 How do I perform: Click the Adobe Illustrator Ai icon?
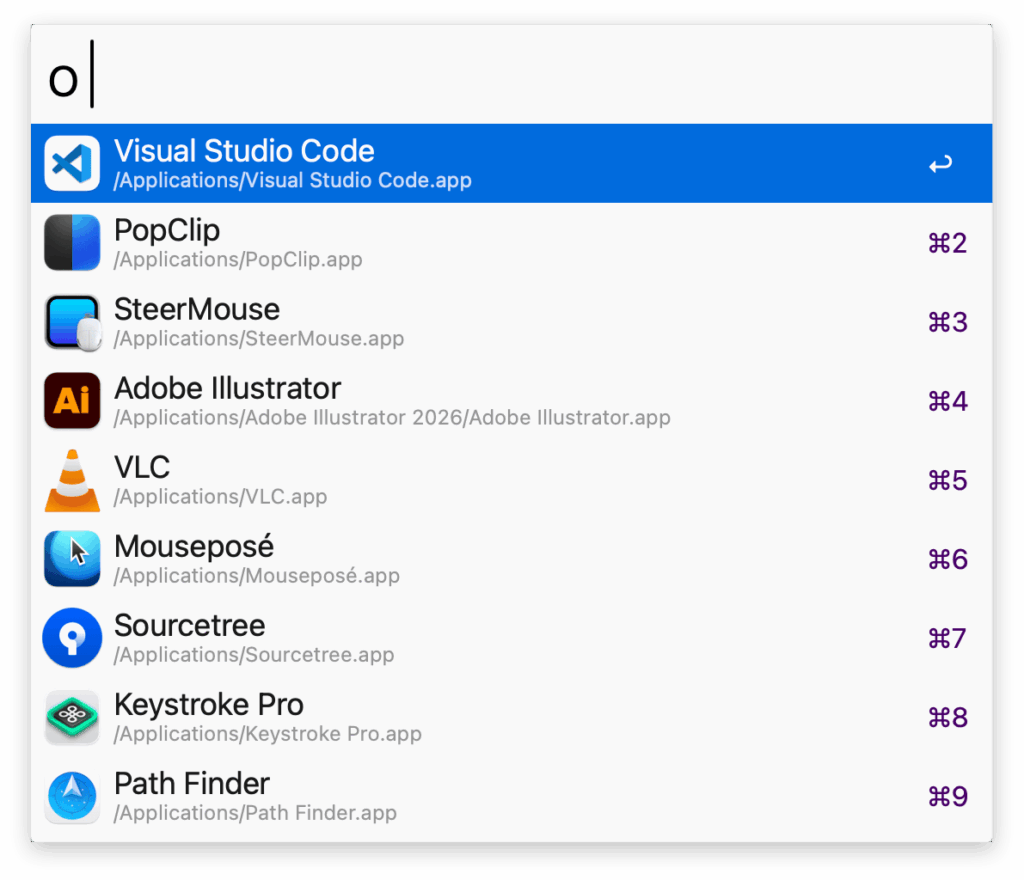[x=72, y=401]
